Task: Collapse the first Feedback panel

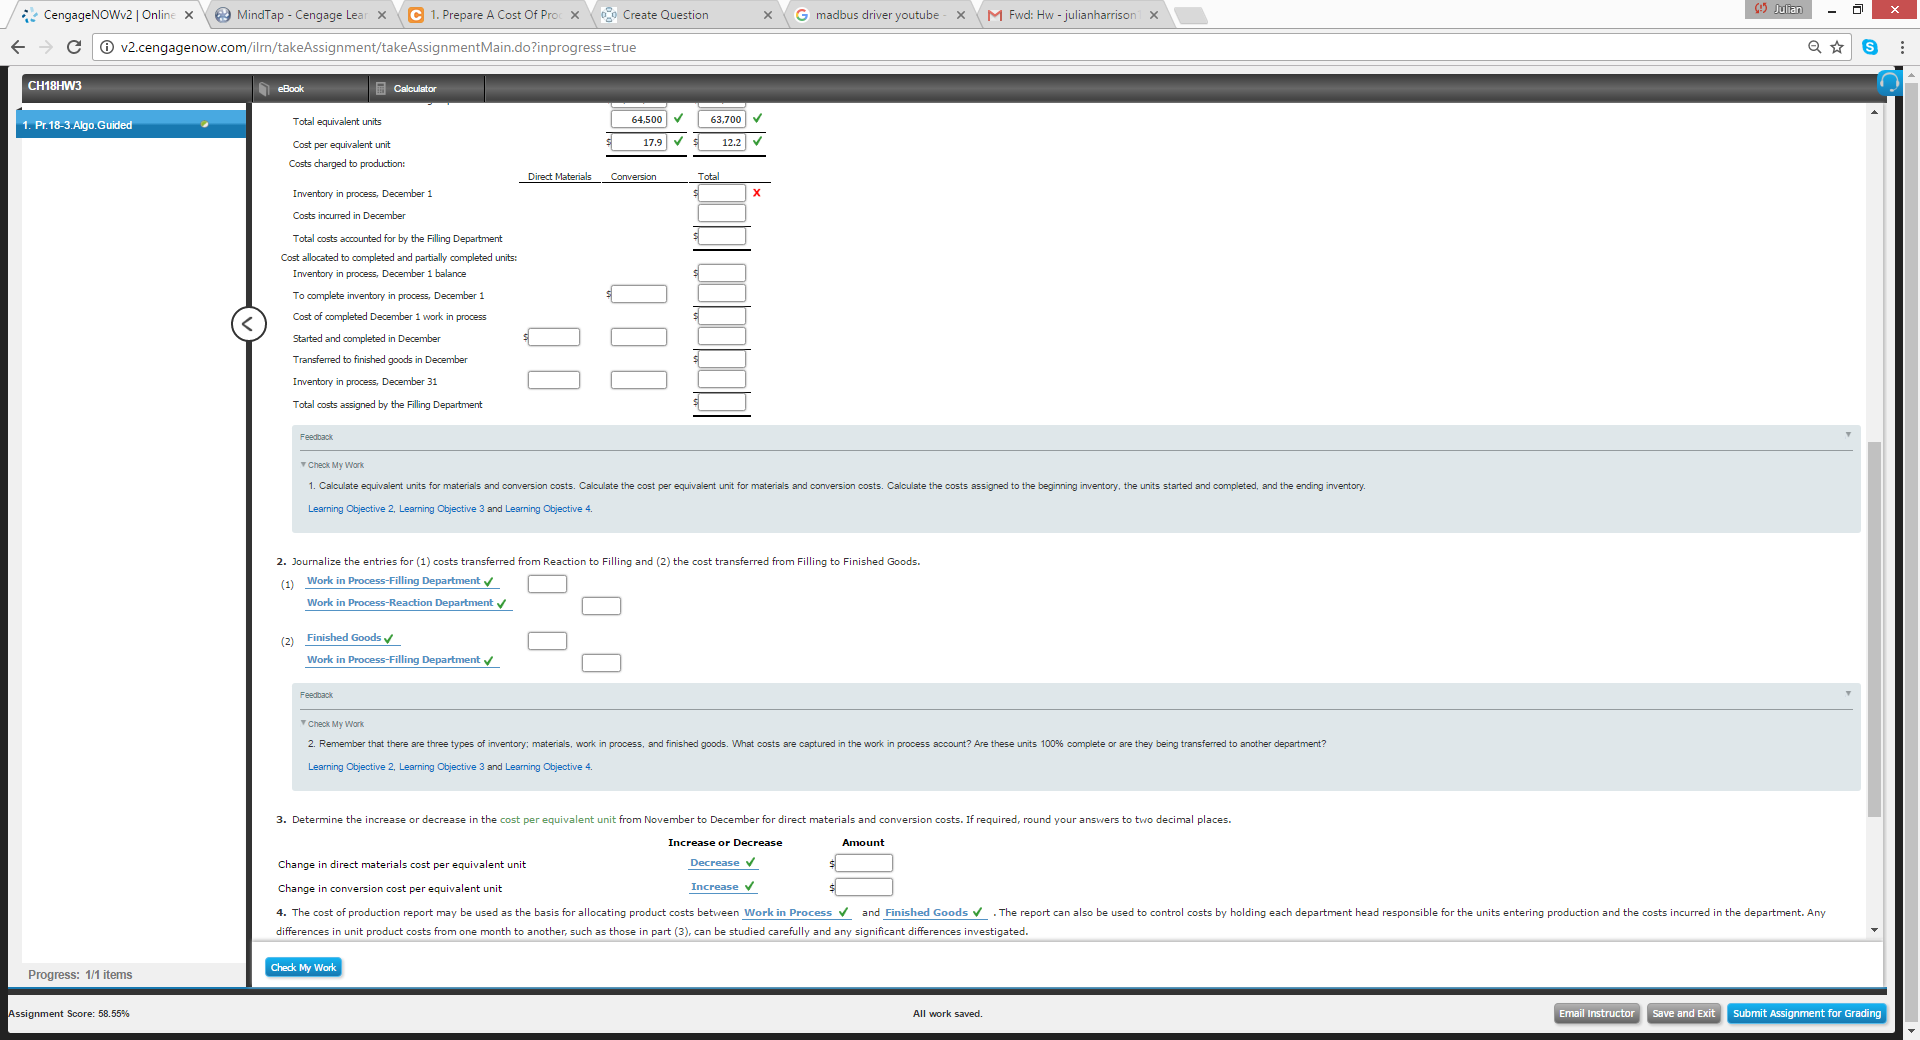Action: point(1847,436)
